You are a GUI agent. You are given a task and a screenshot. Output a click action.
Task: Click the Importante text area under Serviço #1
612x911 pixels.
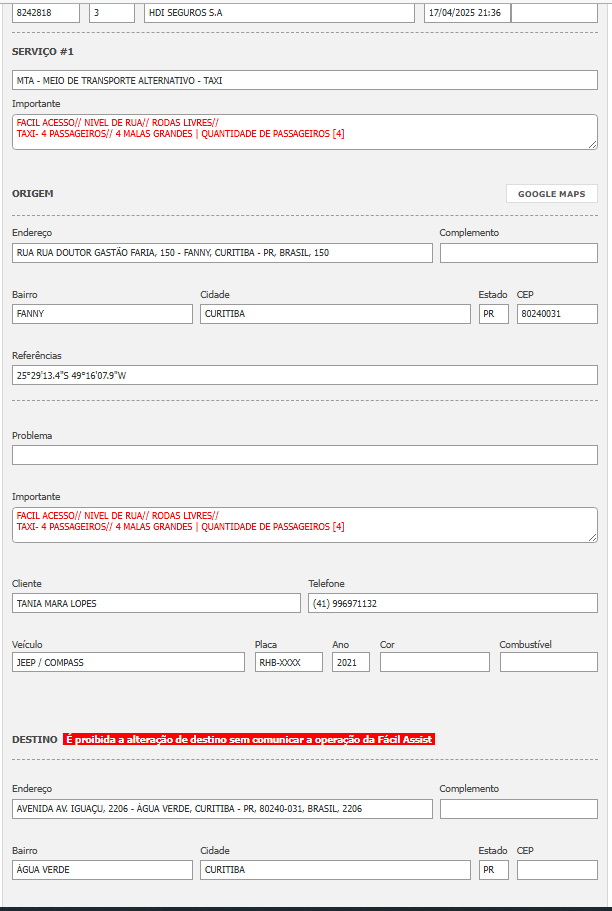304,131
